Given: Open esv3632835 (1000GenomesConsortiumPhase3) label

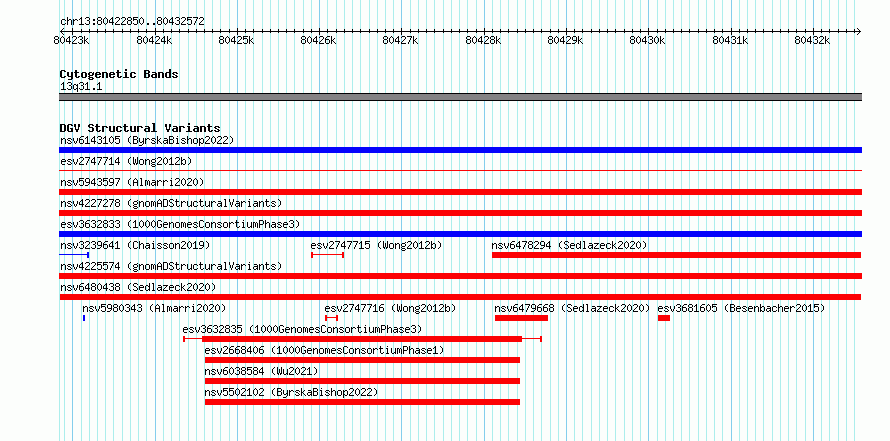Looking at the screenshot, I should click(x=302, y=329).
